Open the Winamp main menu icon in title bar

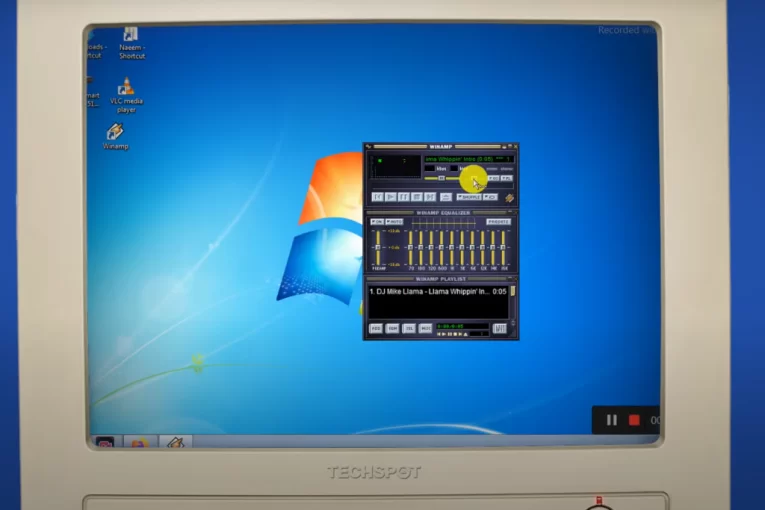click(369, 146)
